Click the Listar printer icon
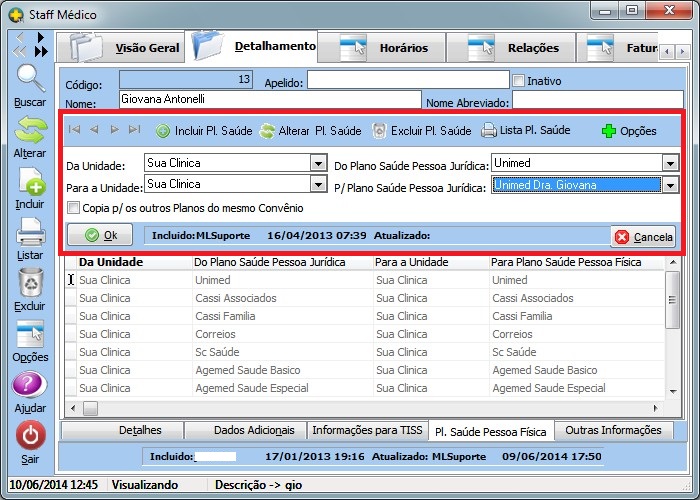 pyautogui.click(x=30, y=233)
